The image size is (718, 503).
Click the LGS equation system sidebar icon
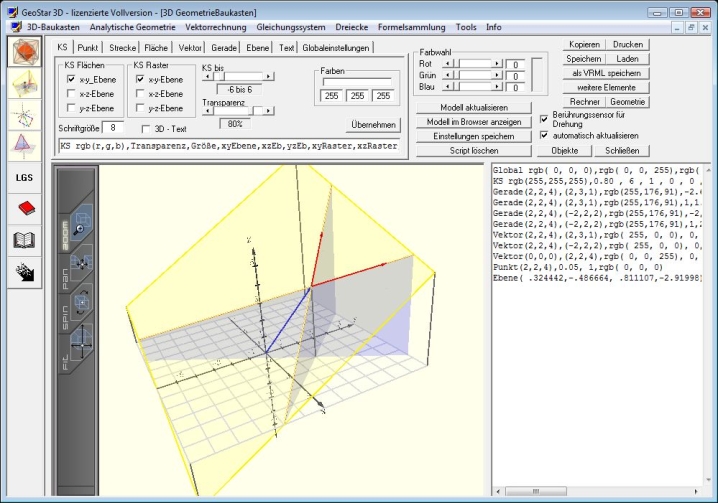[24, 177]
